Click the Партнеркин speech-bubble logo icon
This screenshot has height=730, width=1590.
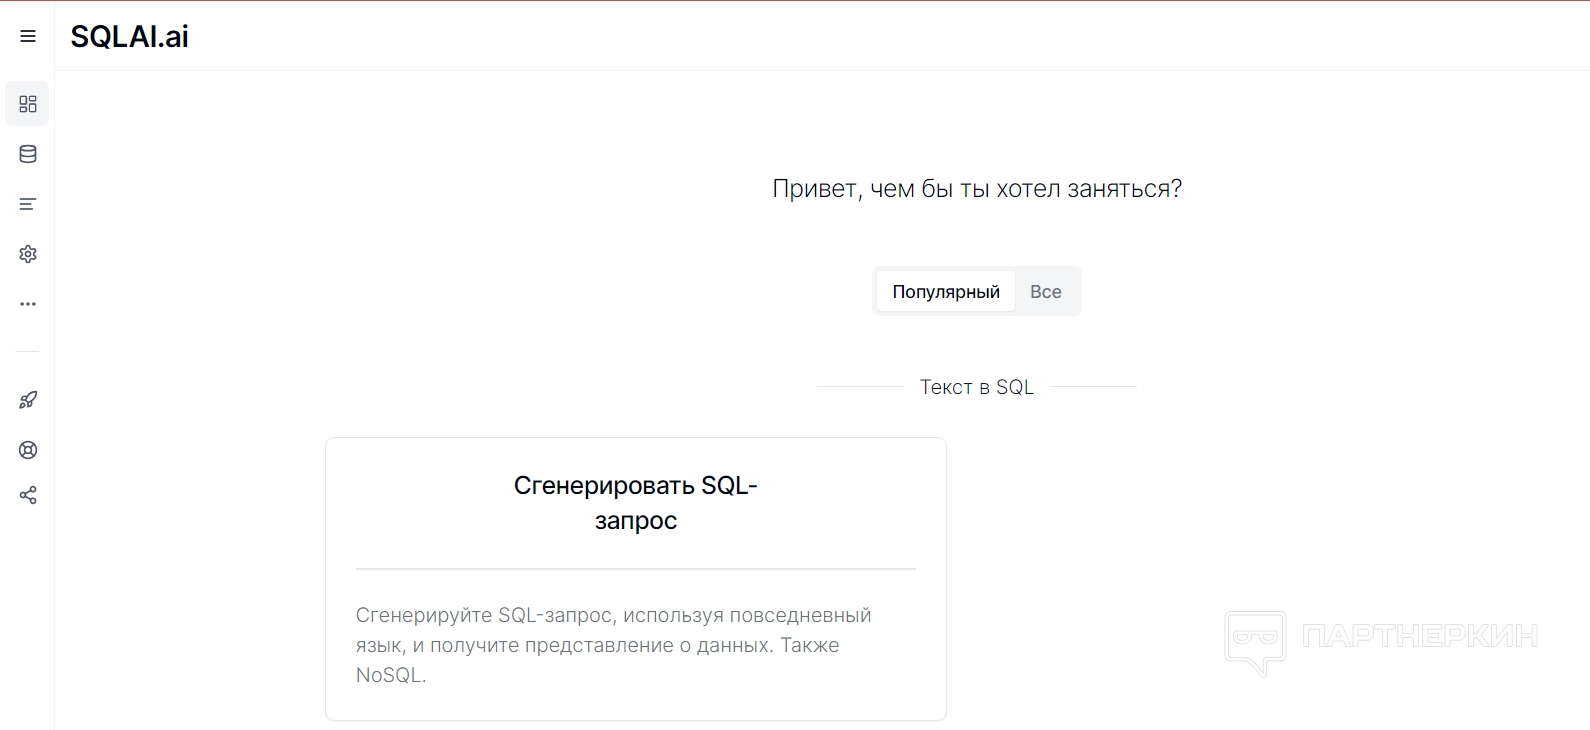click(x=1255, y=642)
